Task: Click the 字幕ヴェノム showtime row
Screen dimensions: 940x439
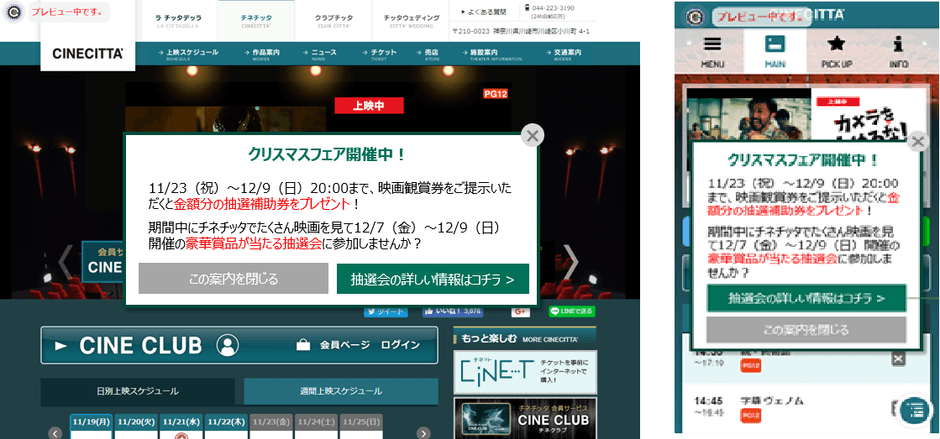Action: [x=800, y=406]
